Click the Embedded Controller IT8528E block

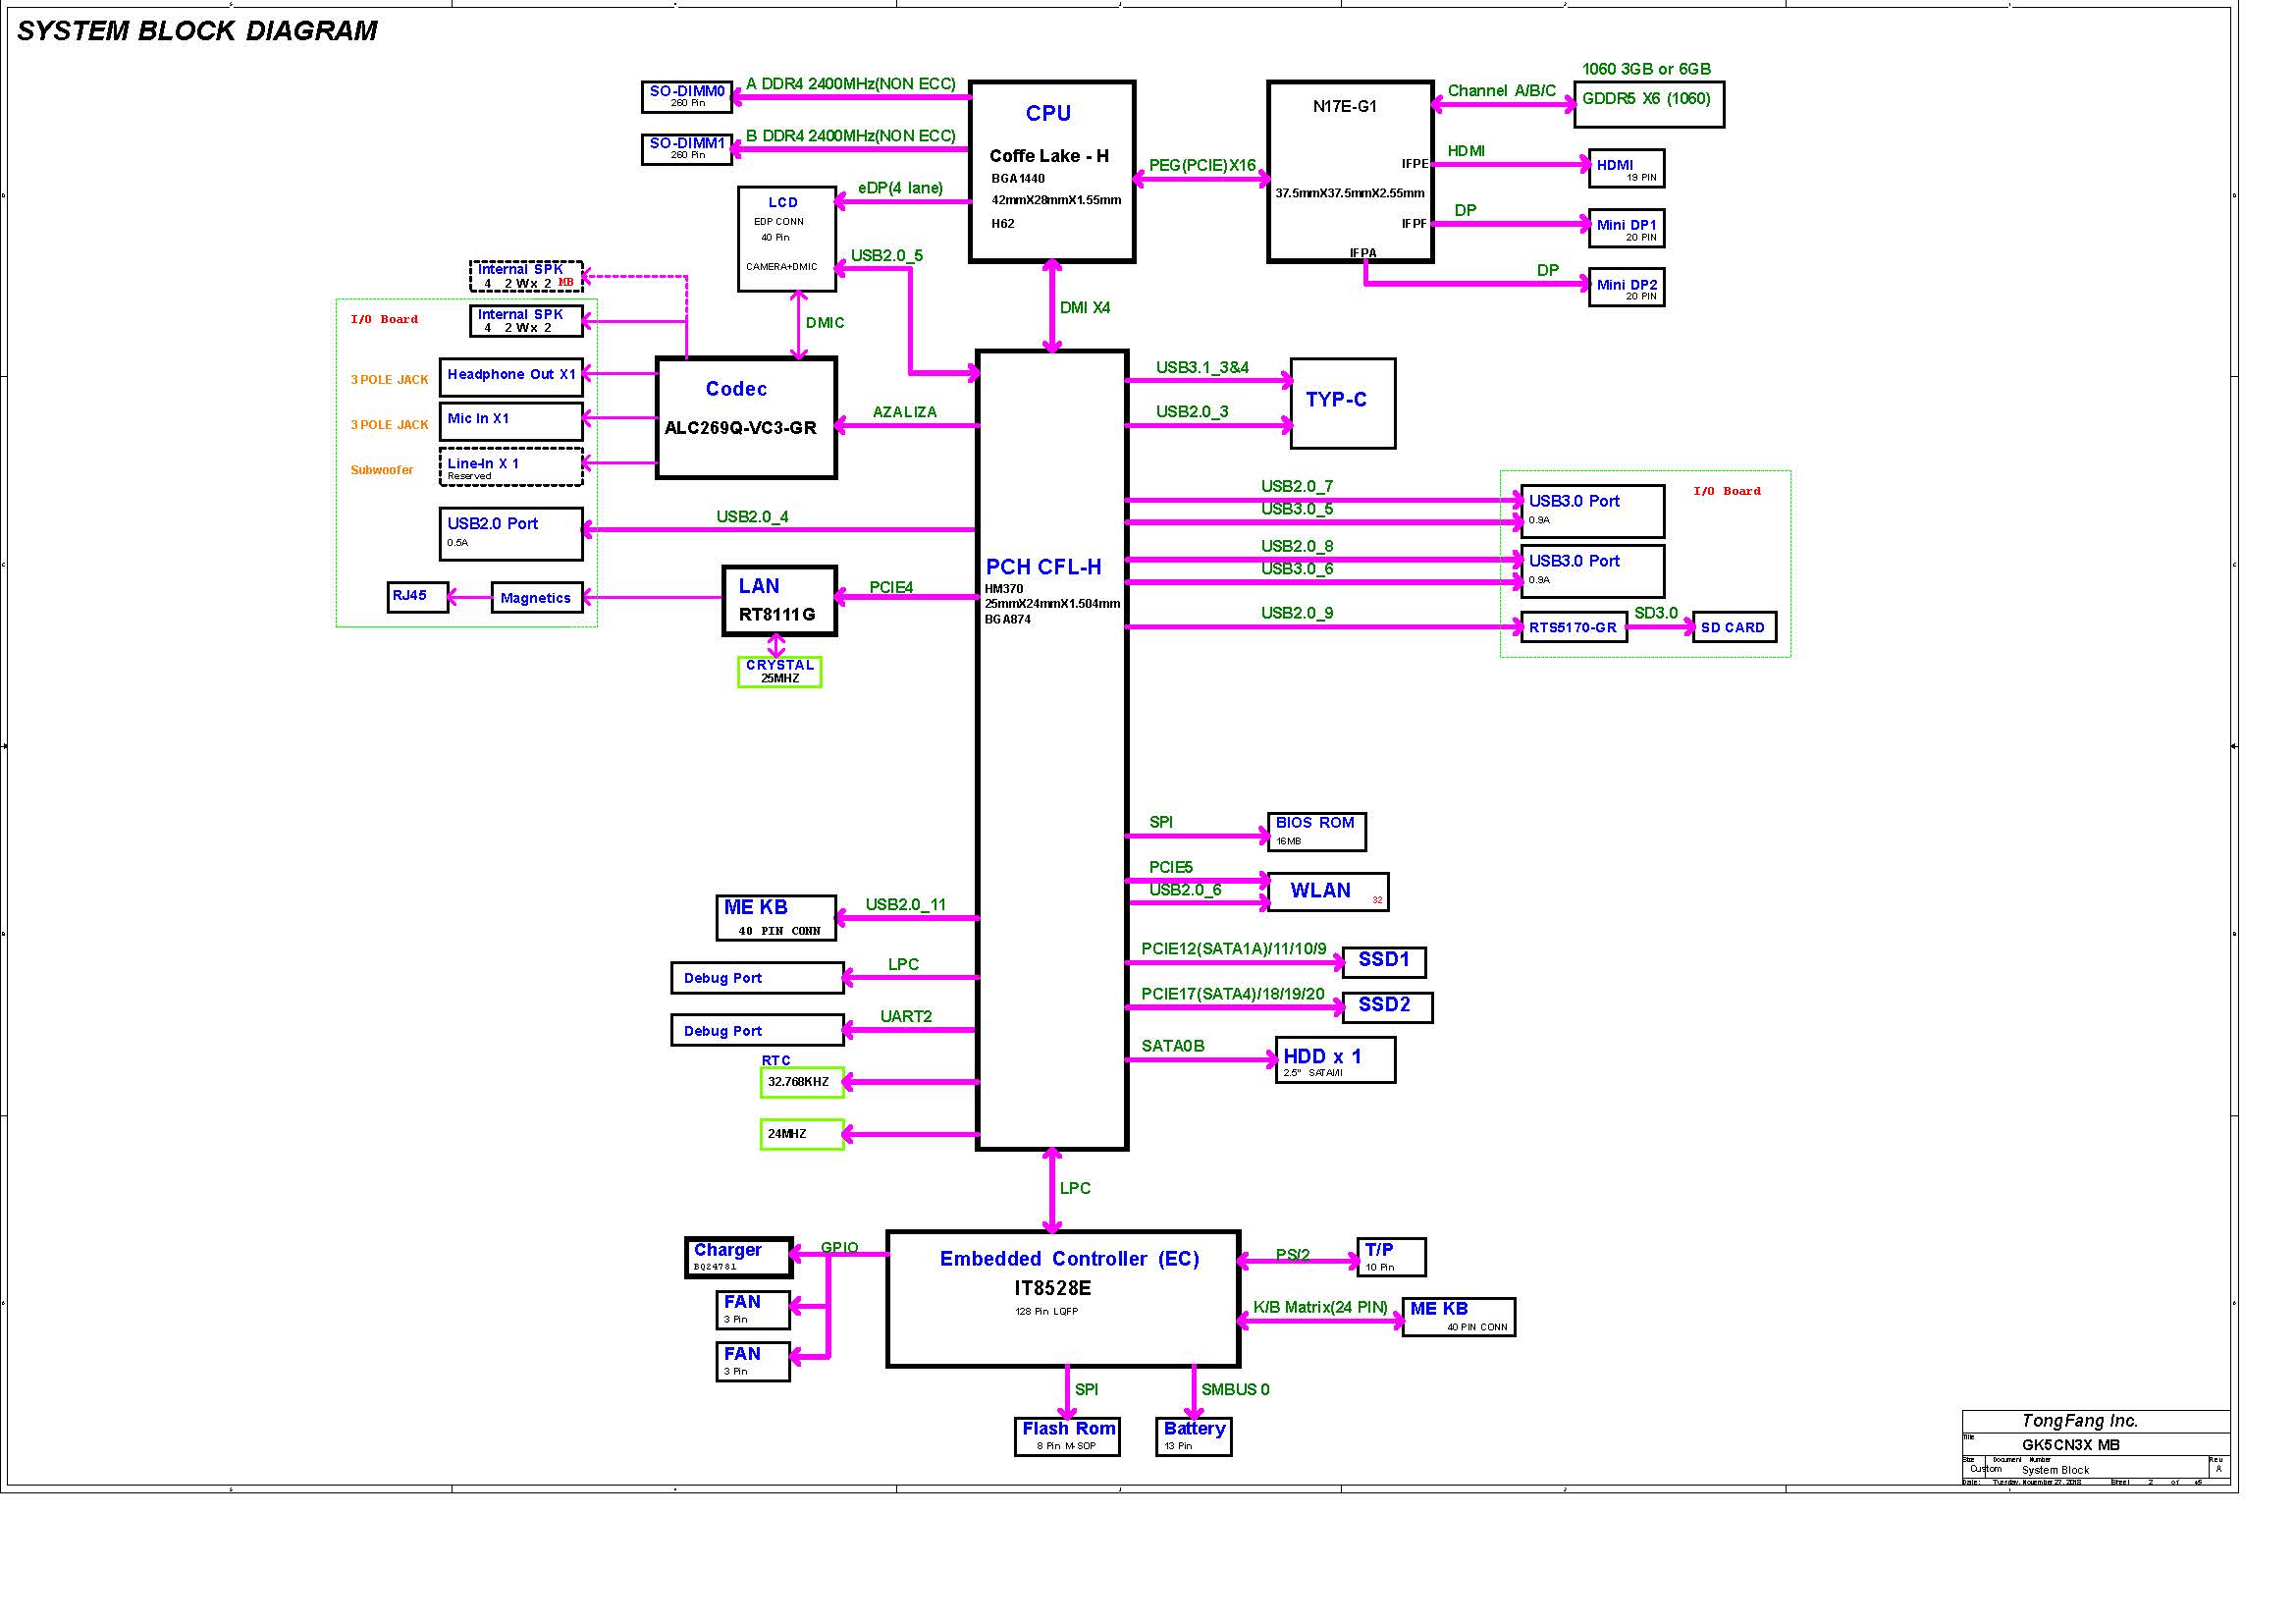(1062, 1298)
